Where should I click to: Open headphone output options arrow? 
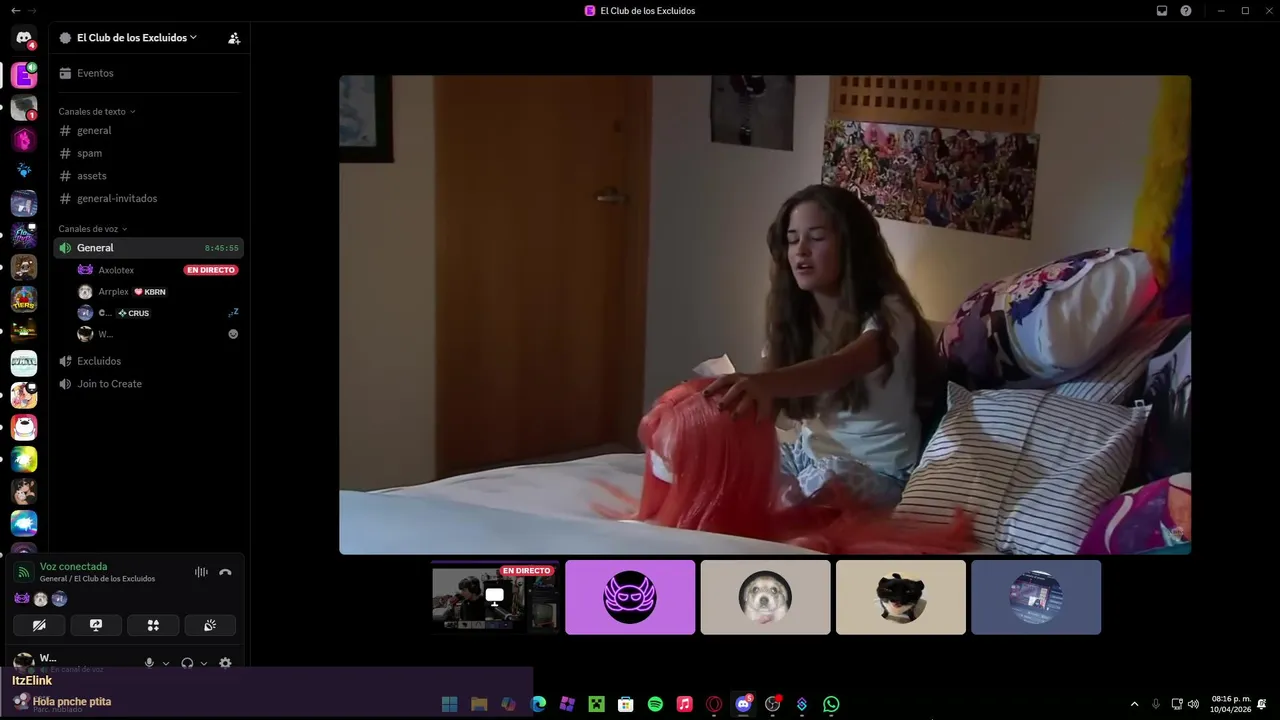coord(204,663)
